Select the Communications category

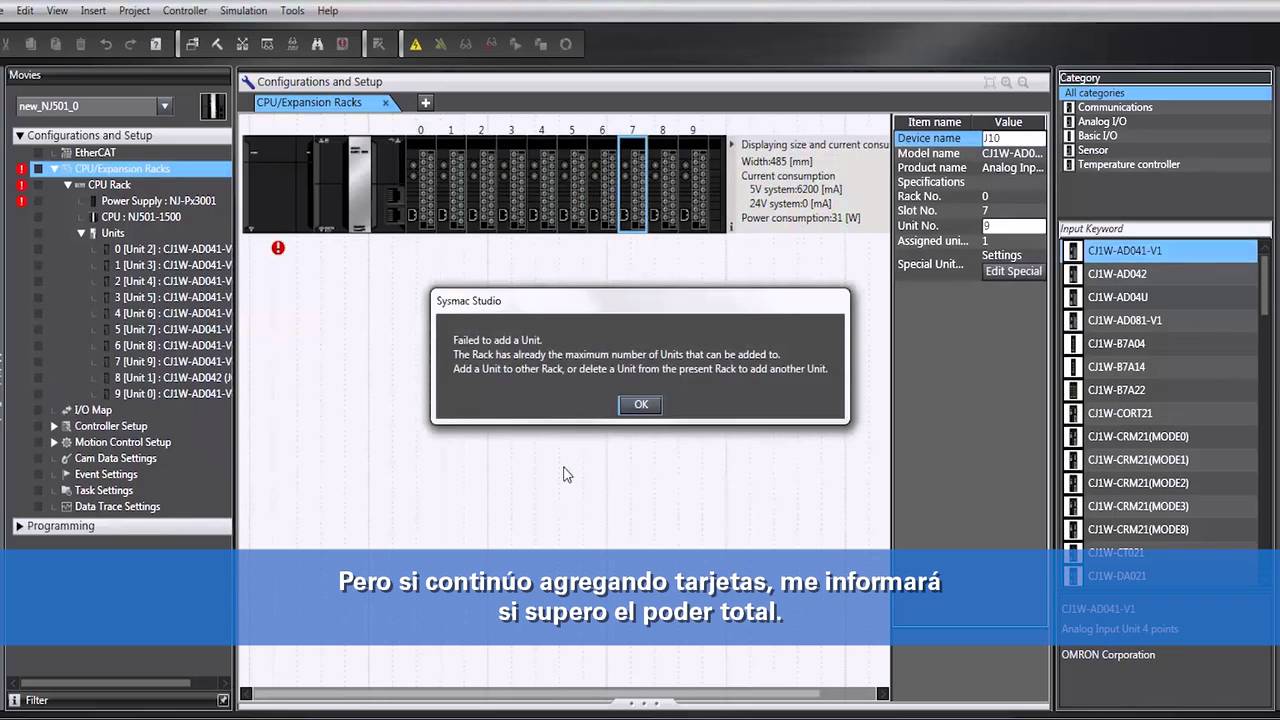tap(1115, 107)
